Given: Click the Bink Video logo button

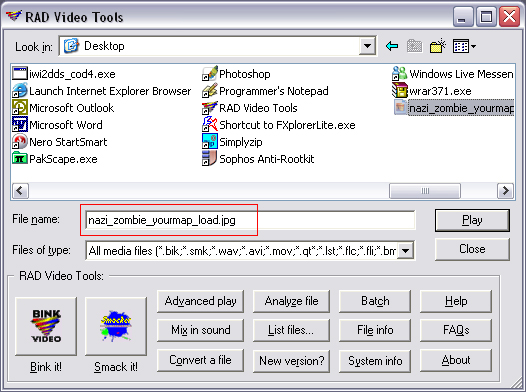Looking at the screenshot, I should [x=46, y=326].
